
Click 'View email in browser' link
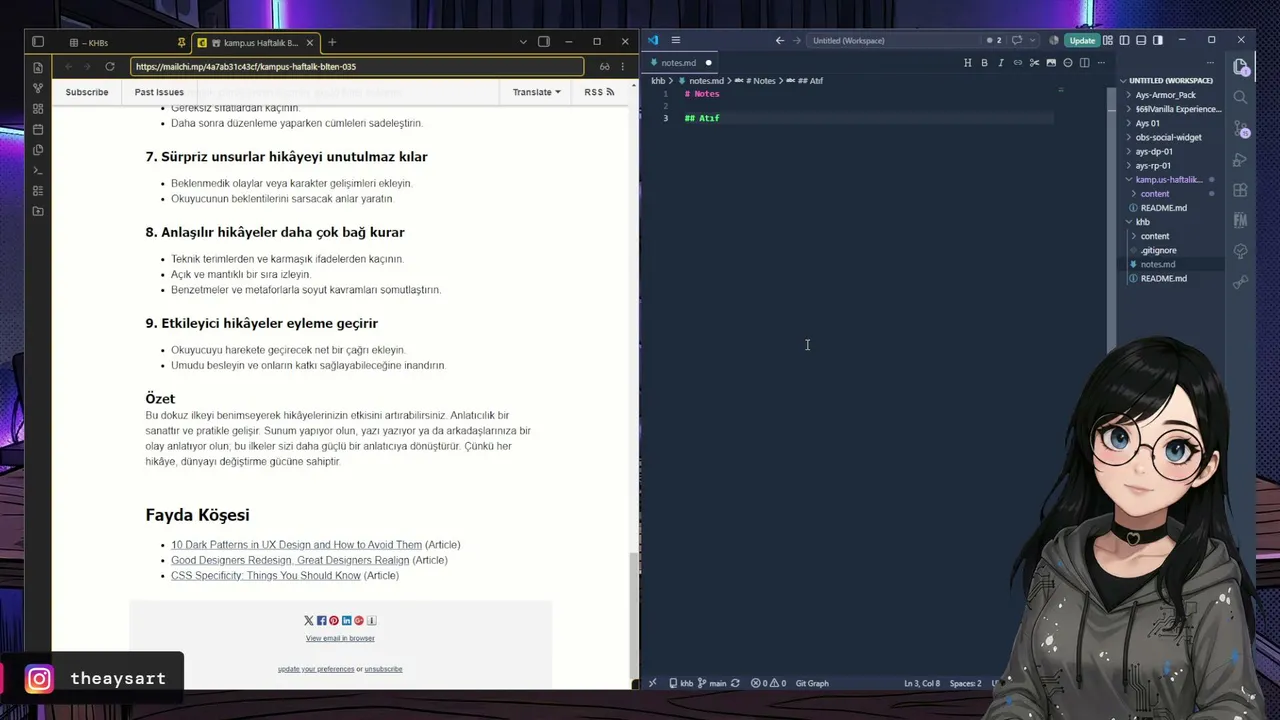click(340, 638)
